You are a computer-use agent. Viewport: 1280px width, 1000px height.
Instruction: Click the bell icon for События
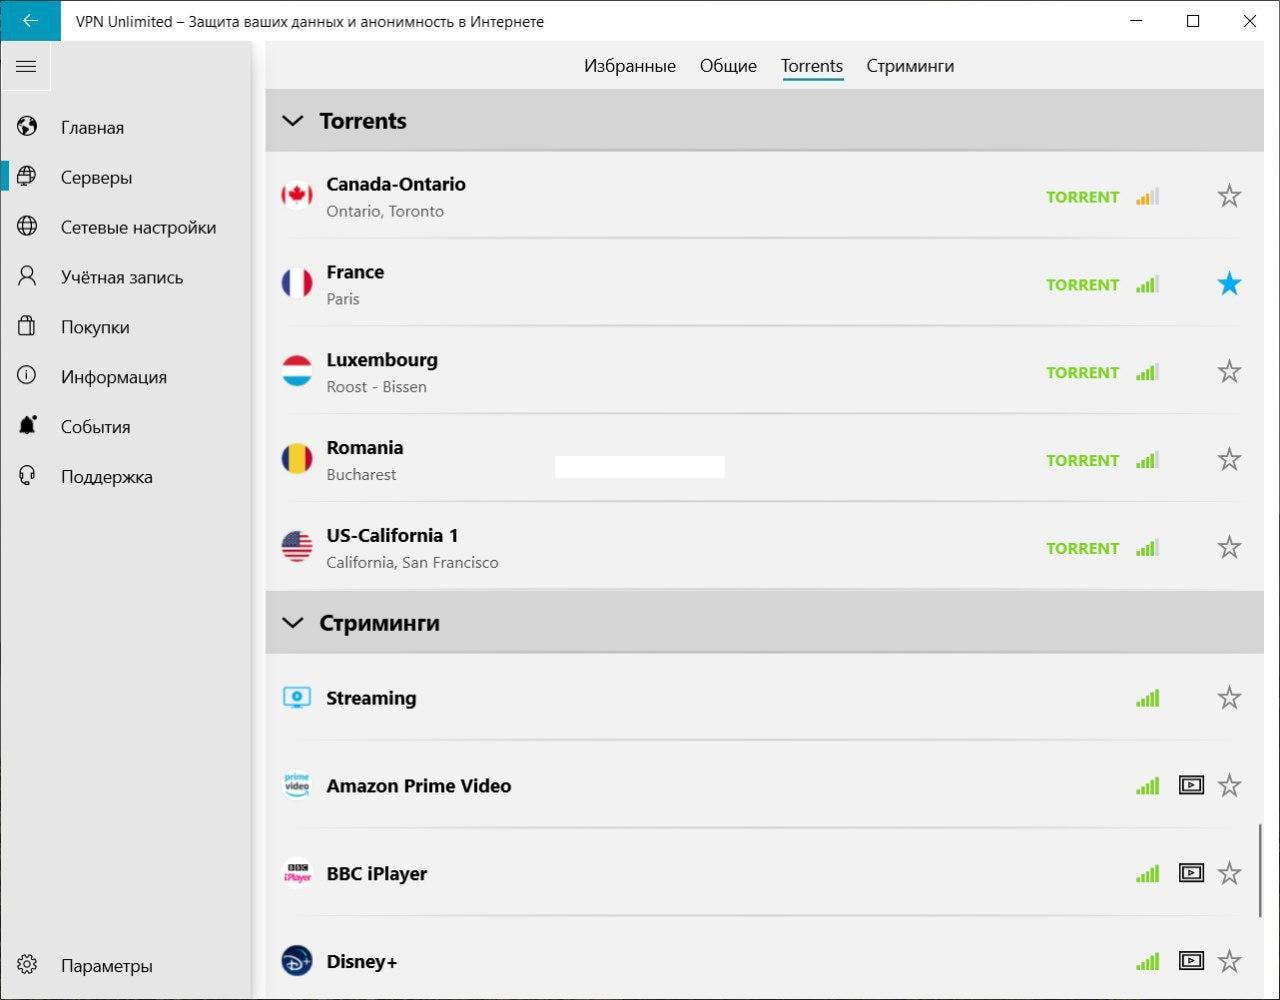coord(27,426)
